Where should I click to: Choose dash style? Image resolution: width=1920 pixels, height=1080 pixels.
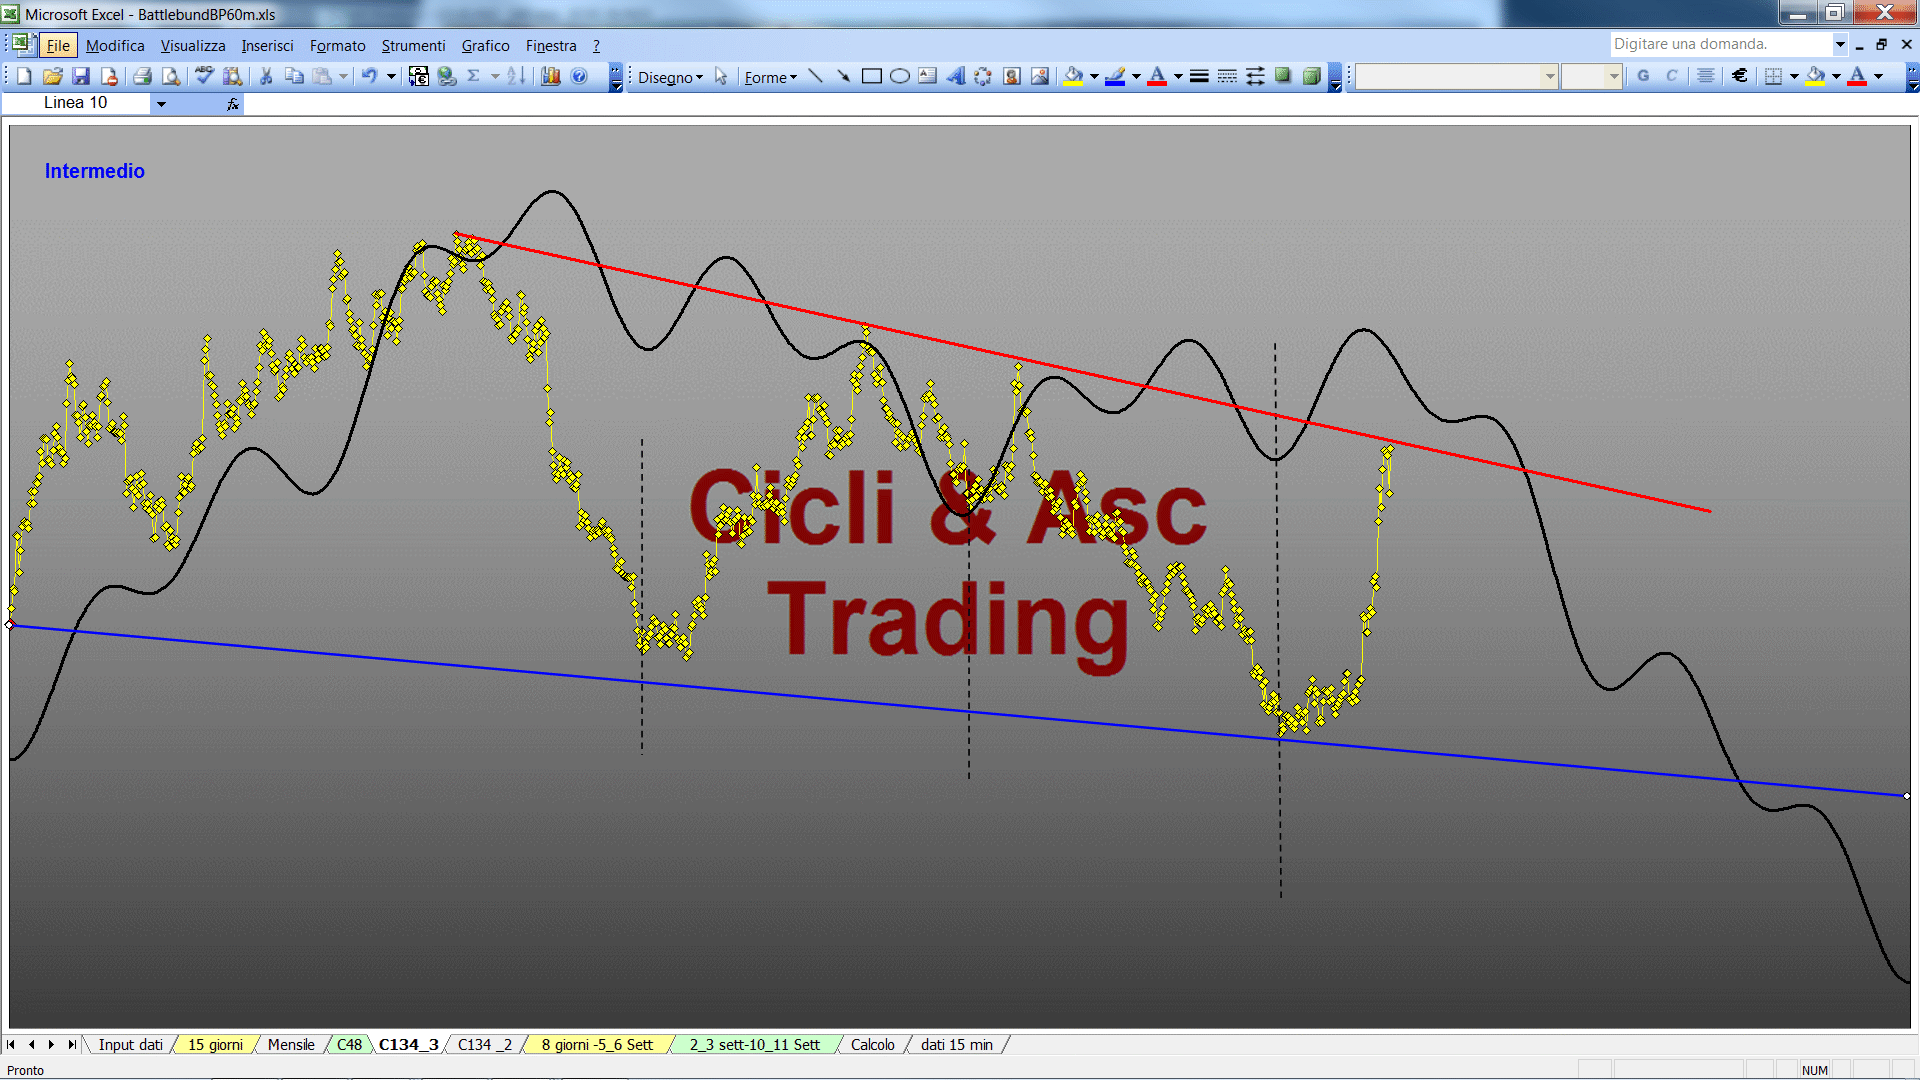click(1227, 76)
